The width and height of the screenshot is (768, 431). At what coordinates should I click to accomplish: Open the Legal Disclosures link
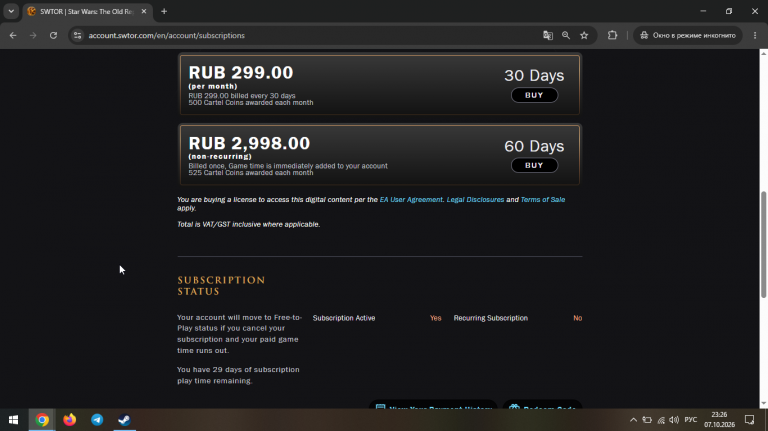475,199
